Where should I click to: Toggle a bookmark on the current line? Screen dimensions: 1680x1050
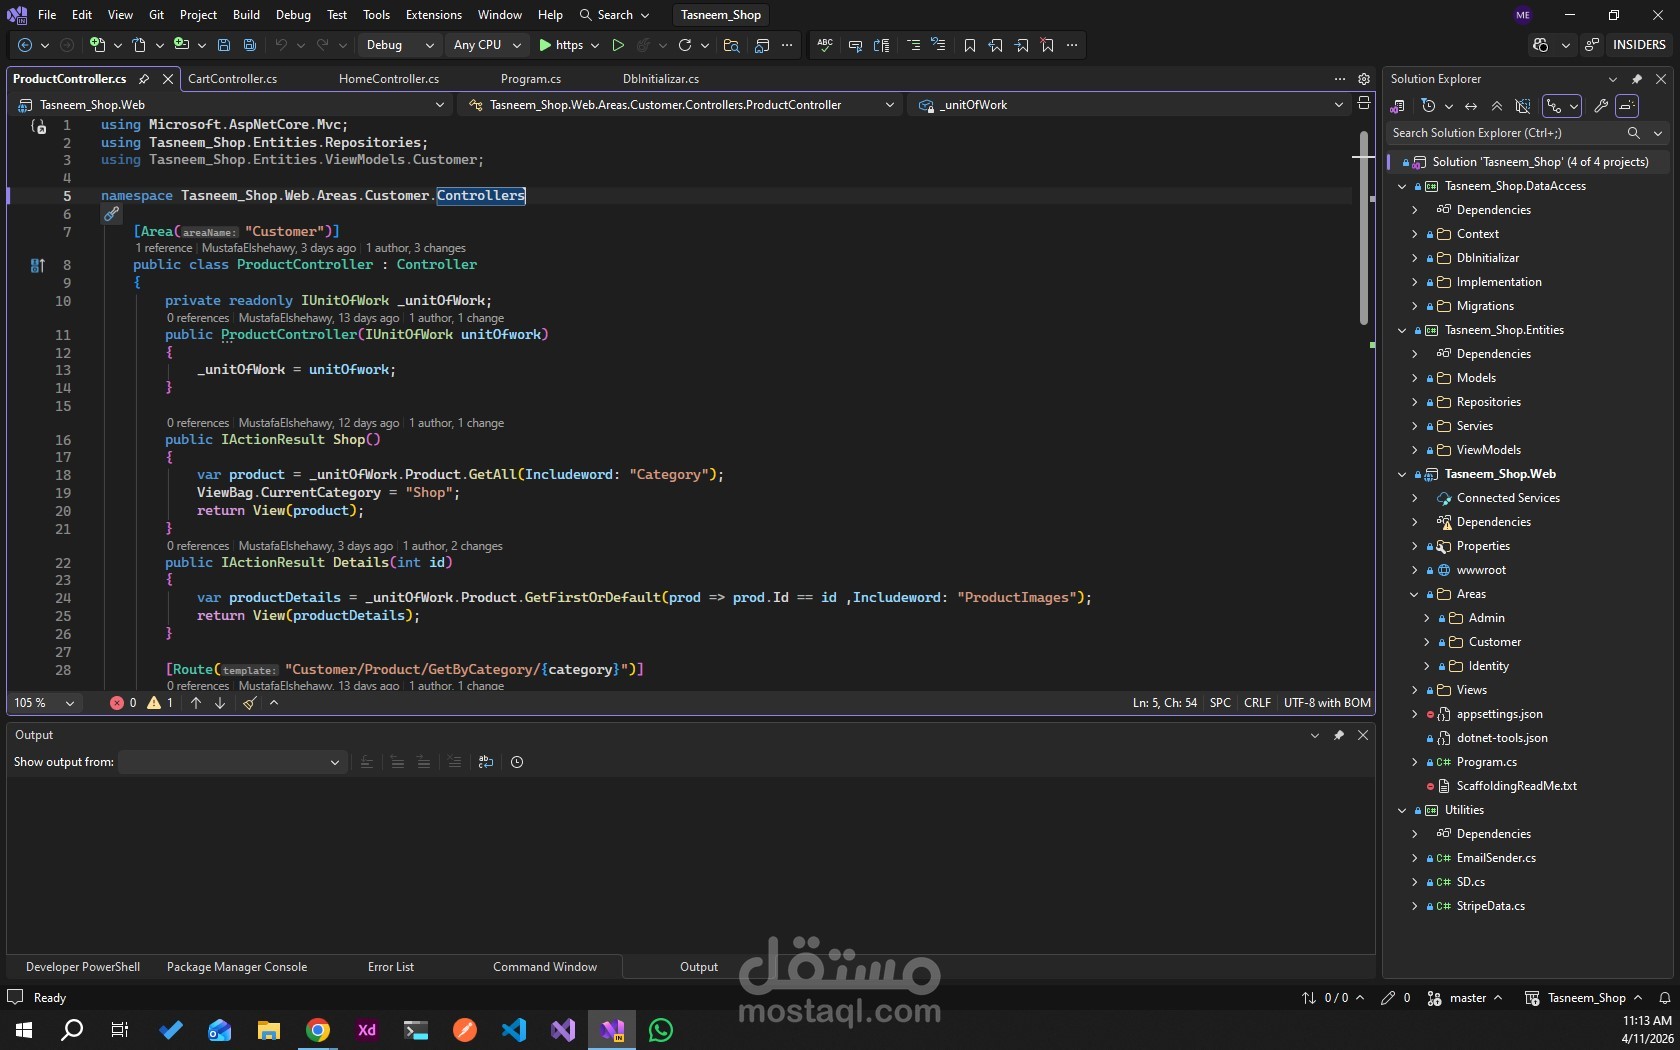[969, 45]
